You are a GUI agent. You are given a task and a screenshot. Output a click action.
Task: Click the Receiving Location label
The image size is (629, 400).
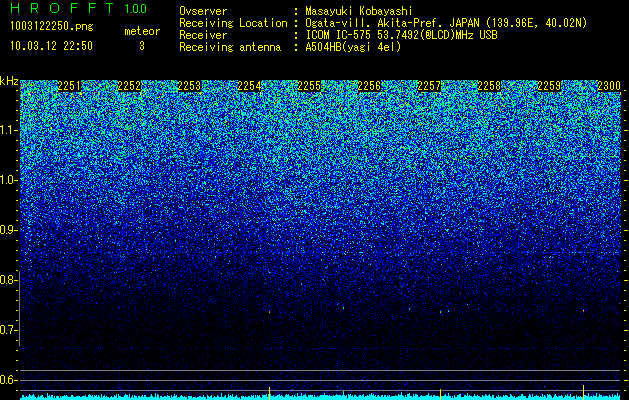[233, 23]
